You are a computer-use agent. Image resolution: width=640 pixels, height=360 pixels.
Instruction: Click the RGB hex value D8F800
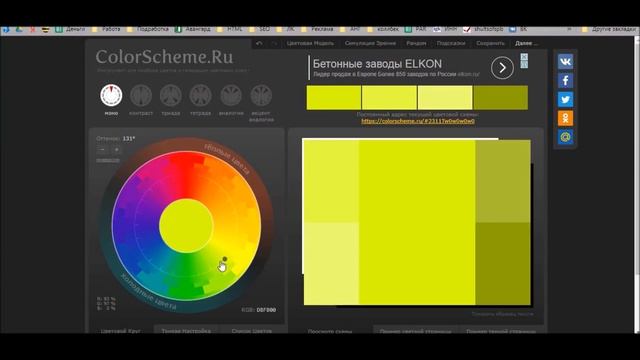(x=266, y=310)
